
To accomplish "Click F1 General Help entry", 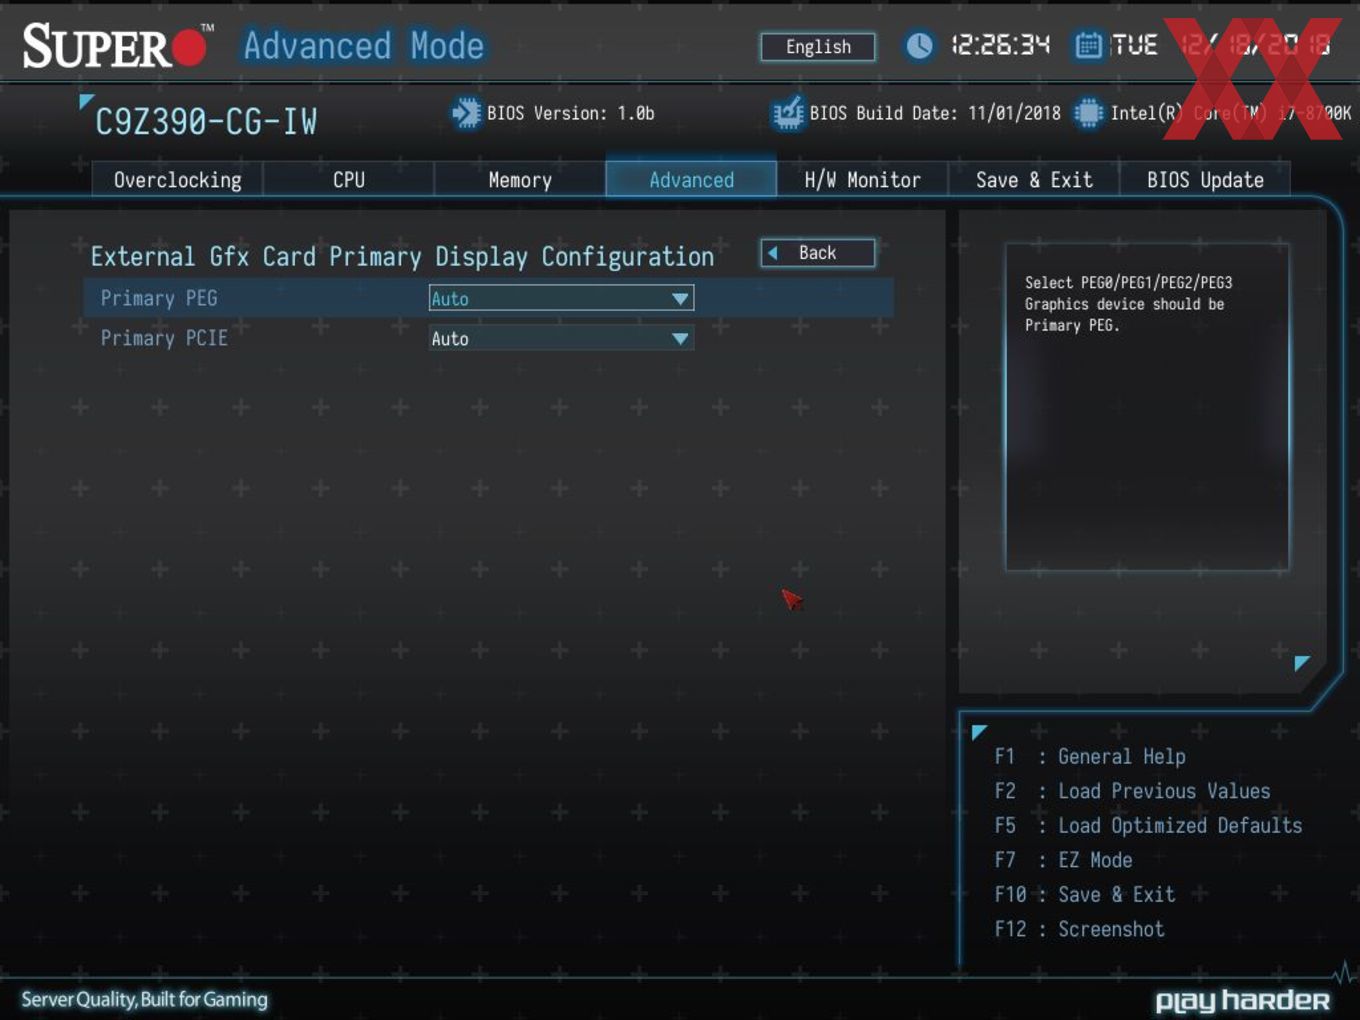I will (1090, 757).
